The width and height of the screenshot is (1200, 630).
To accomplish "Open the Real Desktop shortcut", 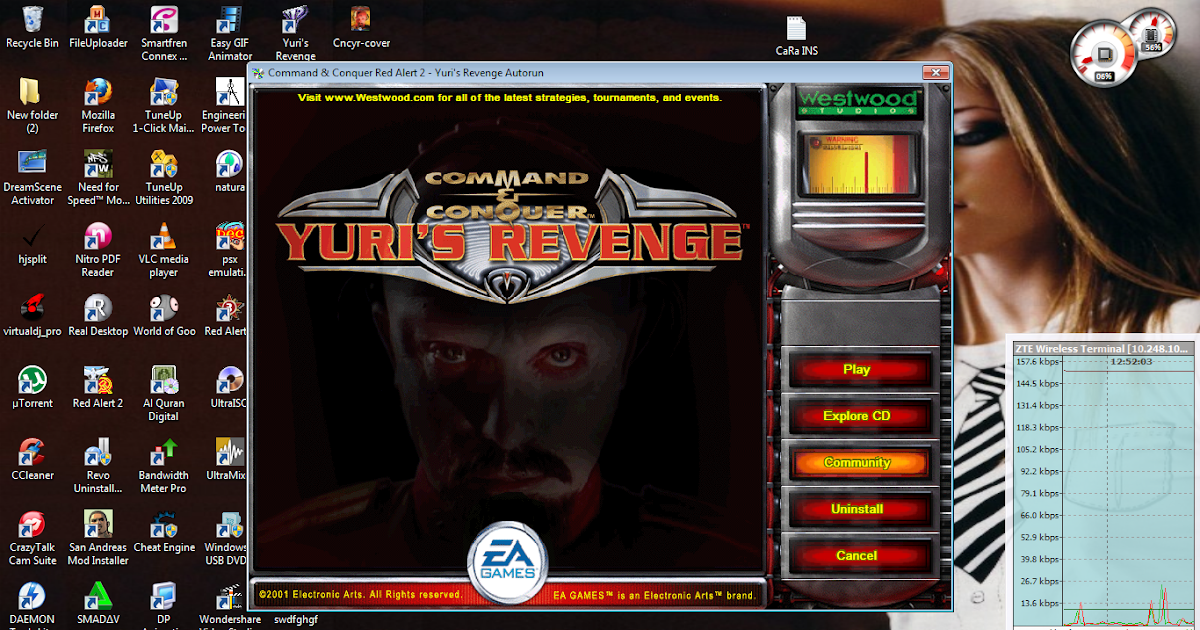I will [x=98, y=315].
